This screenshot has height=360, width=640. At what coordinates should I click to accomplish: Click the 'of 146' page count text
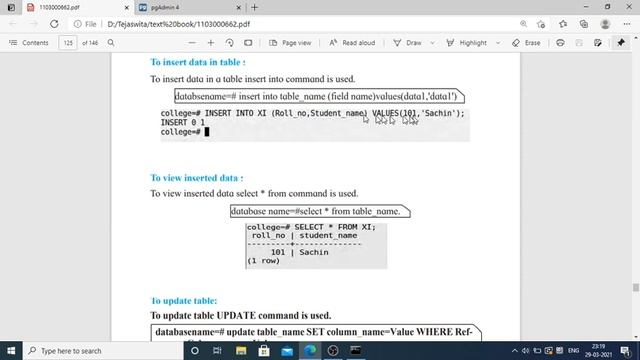90,43
